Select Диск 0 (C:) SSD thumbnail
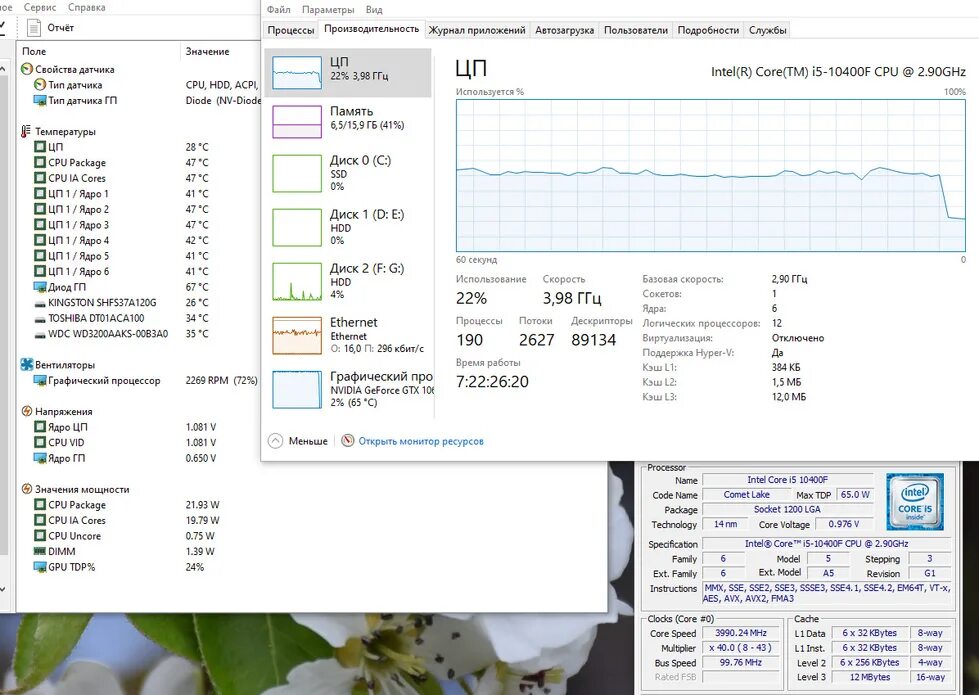 pyautogui.click(x=297, y=173)
